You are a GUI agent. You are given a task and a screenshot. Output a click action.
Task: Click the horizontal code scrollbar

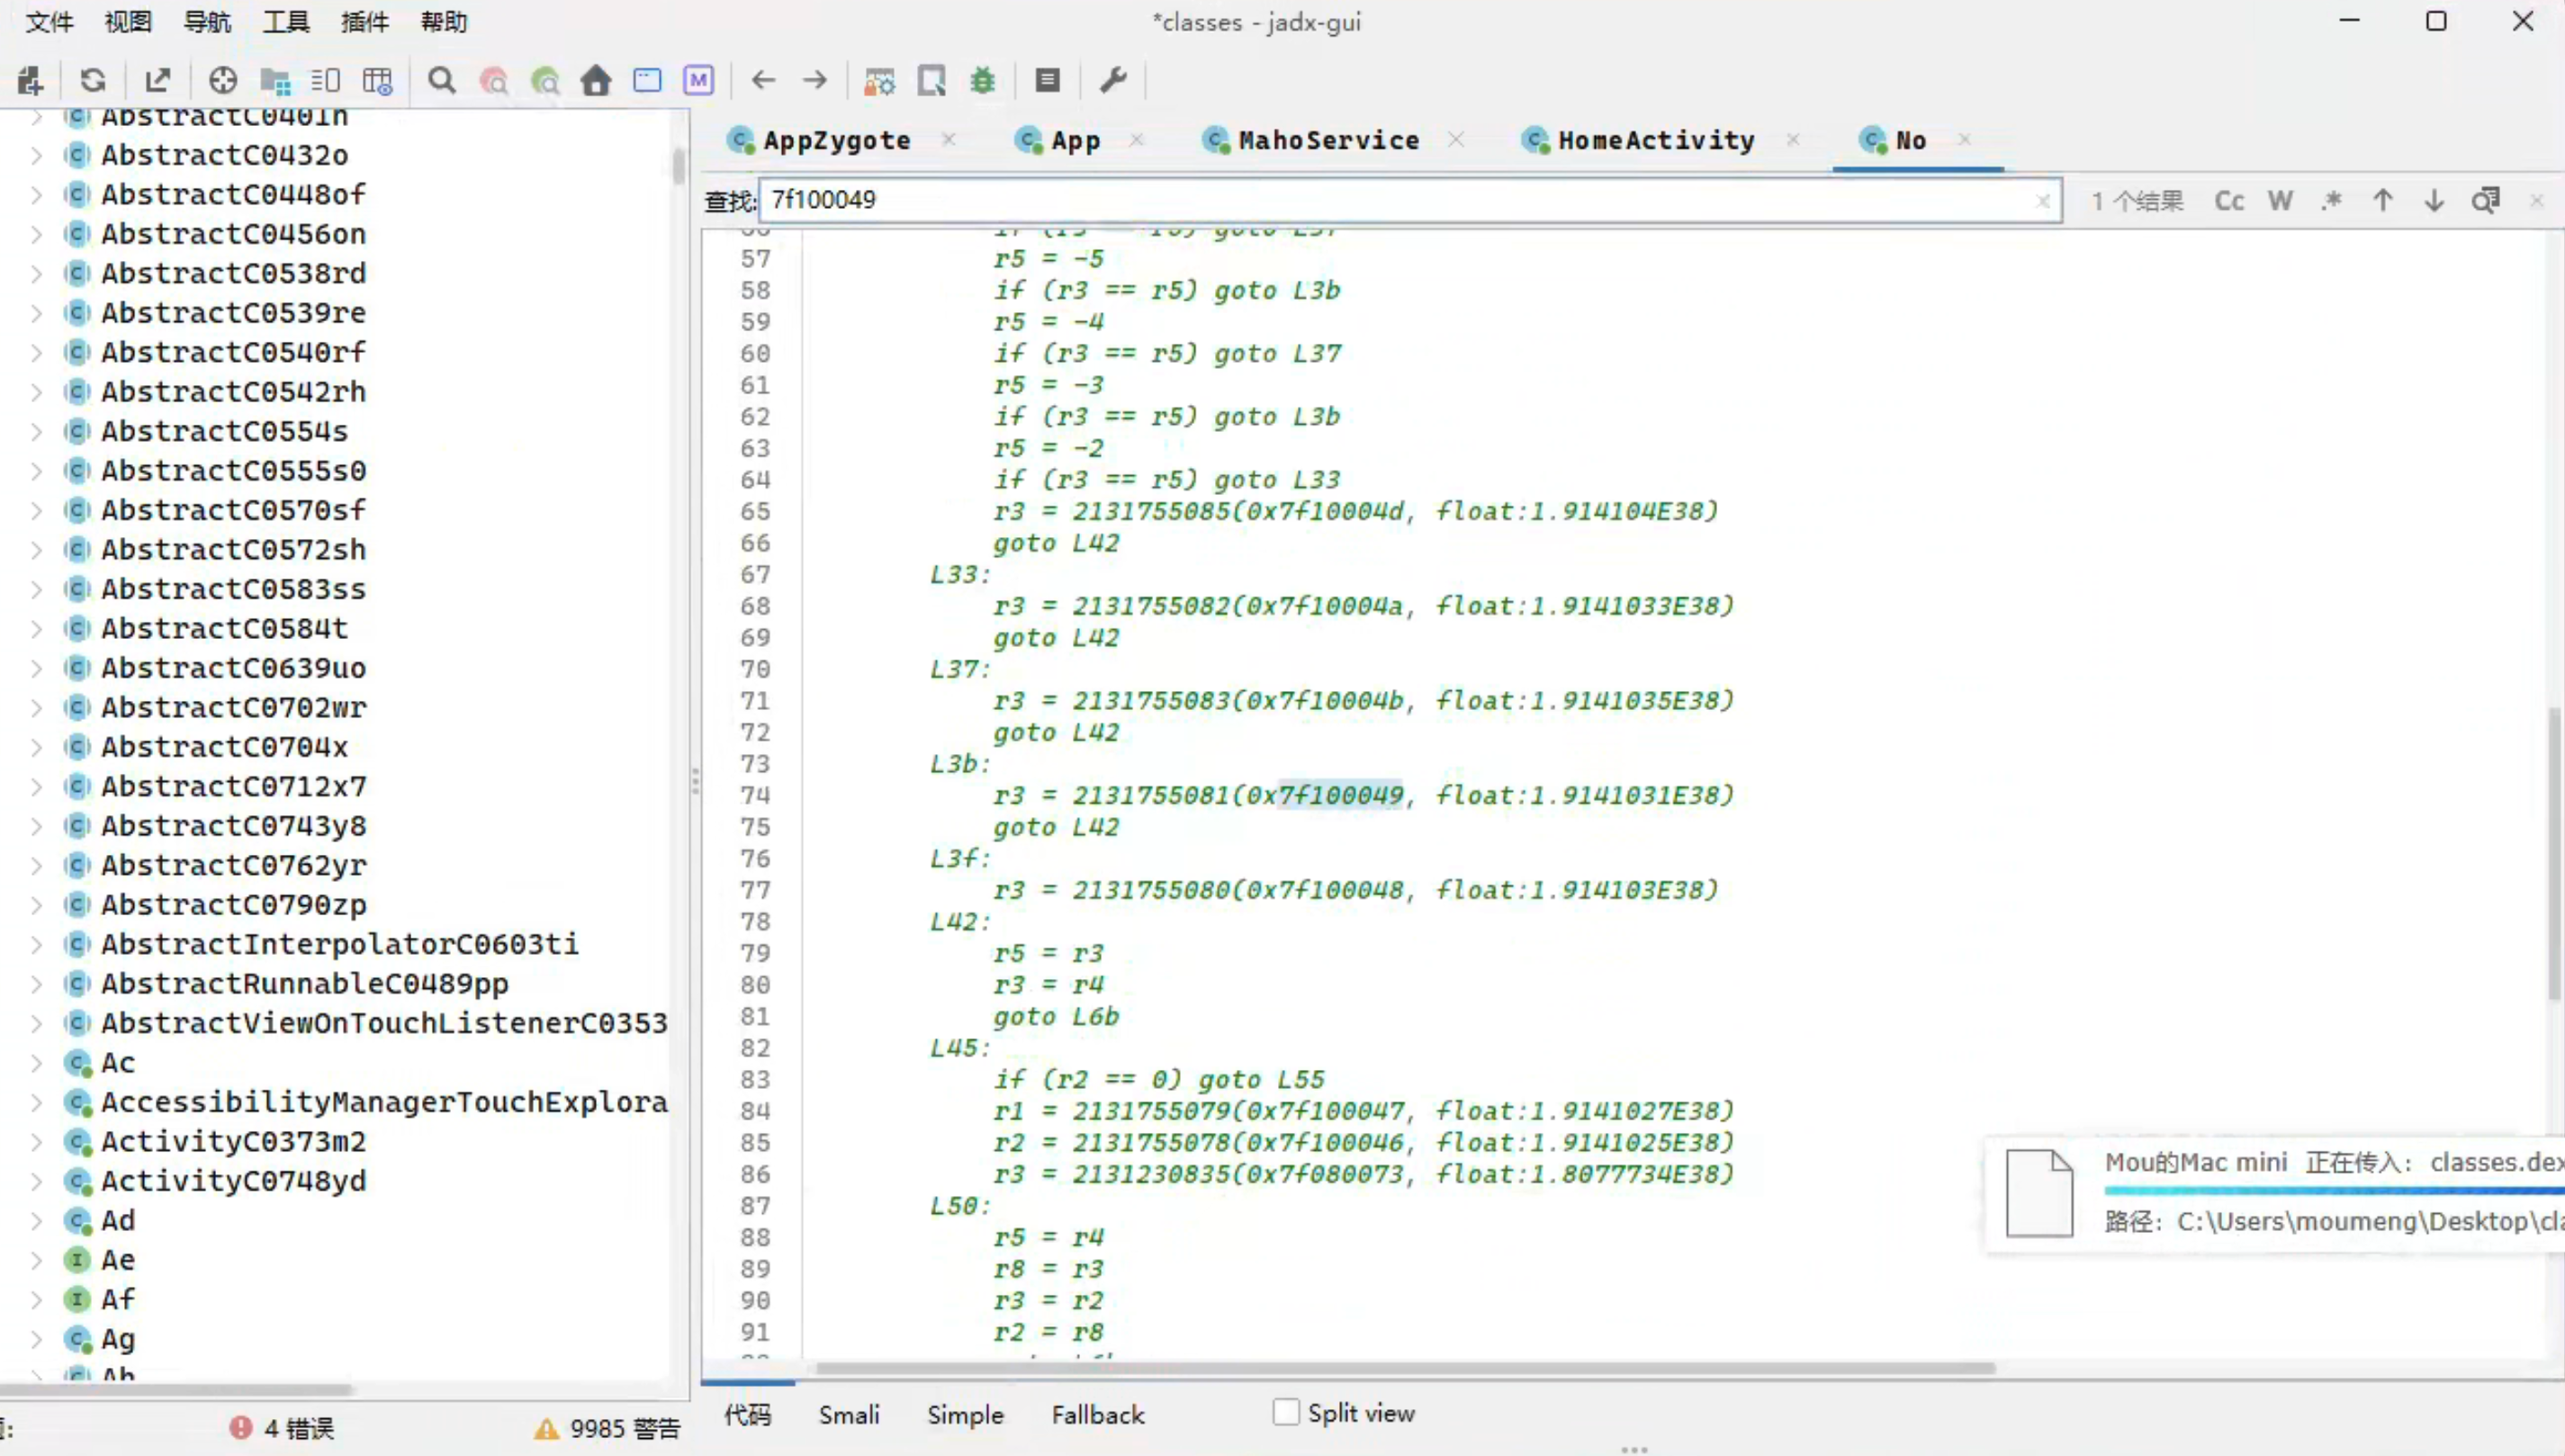tap(1400, 1368)
